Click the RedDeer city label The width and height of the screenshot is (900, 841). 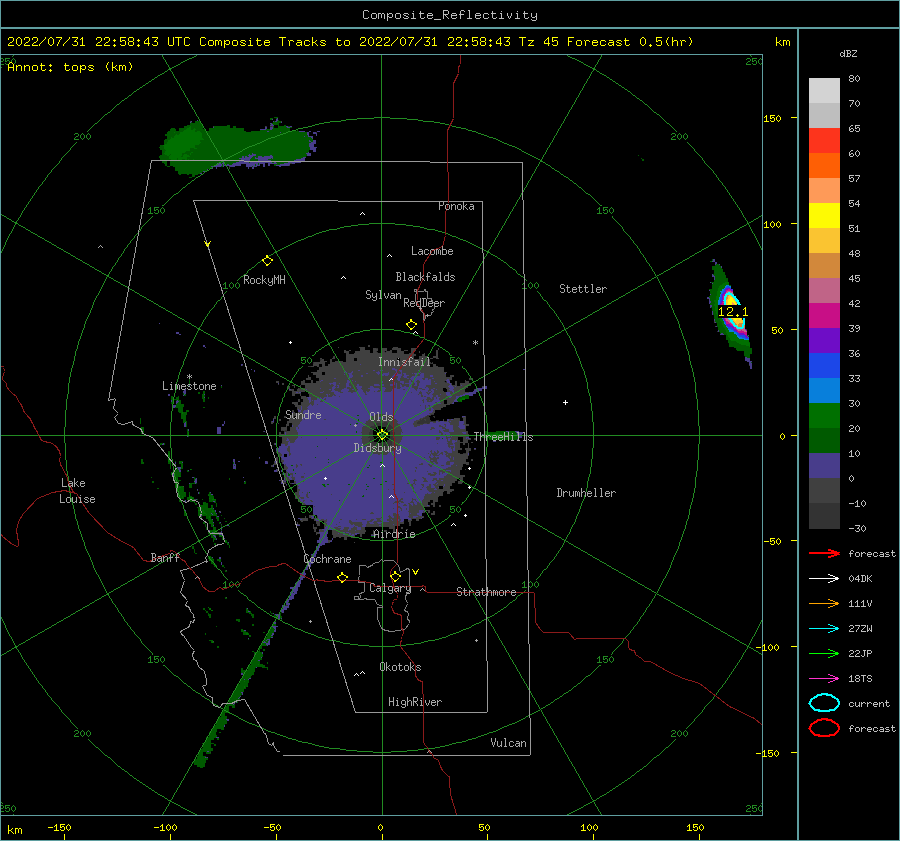424,303
